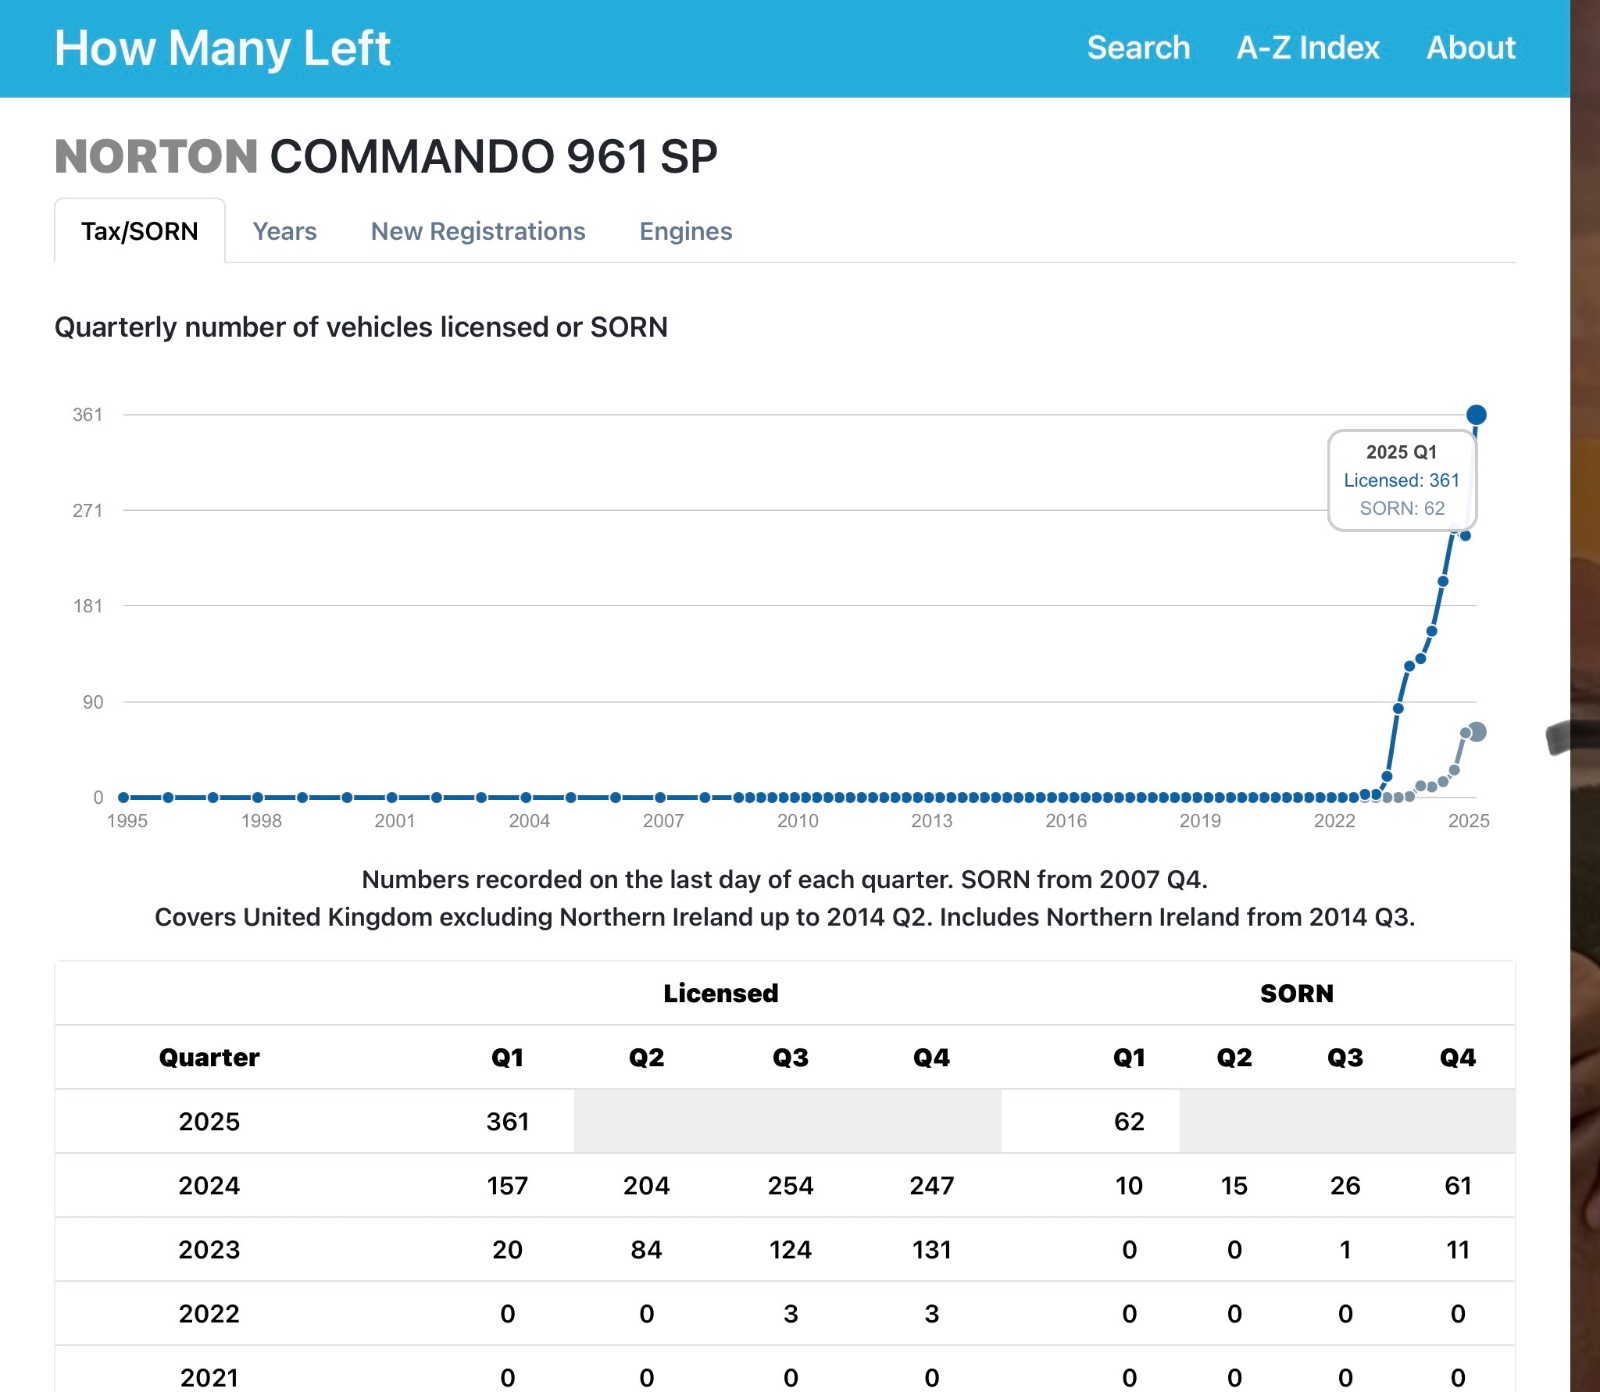The image size is (1600, 1392).
Task: Click the 2025 Q1 SORN grey data point
Action: pos(1477,732)
